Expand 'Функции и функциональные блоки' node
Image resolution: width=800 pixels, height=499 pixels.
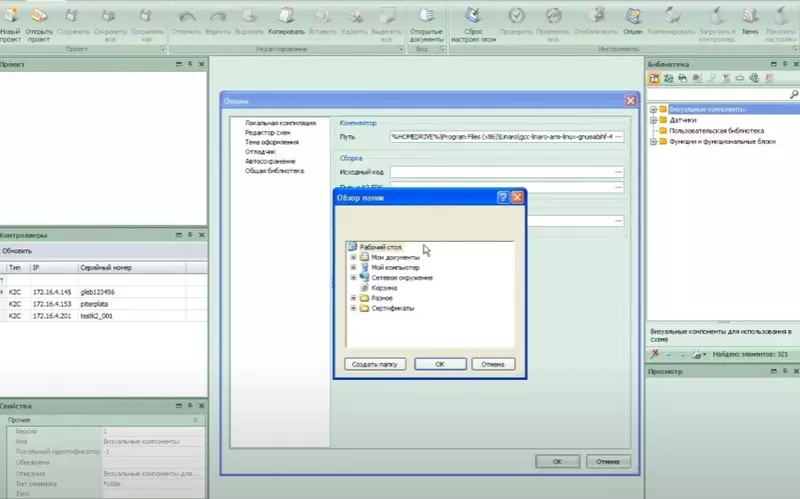coord(652,142)
